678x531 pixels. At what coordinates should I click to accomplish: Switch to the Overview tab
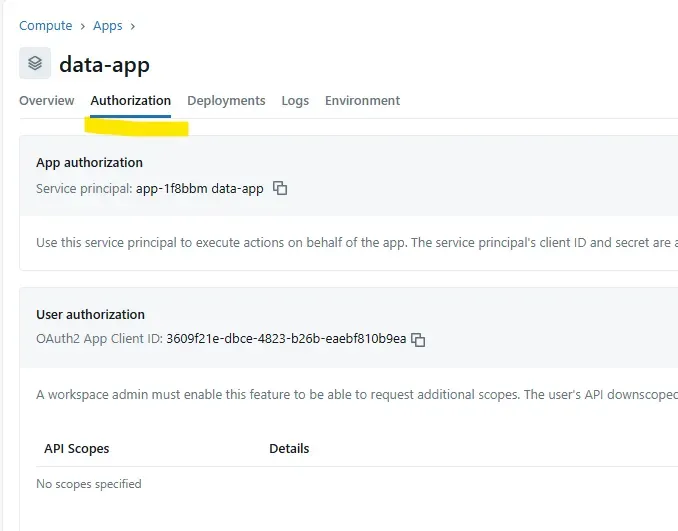coord(47,101)
